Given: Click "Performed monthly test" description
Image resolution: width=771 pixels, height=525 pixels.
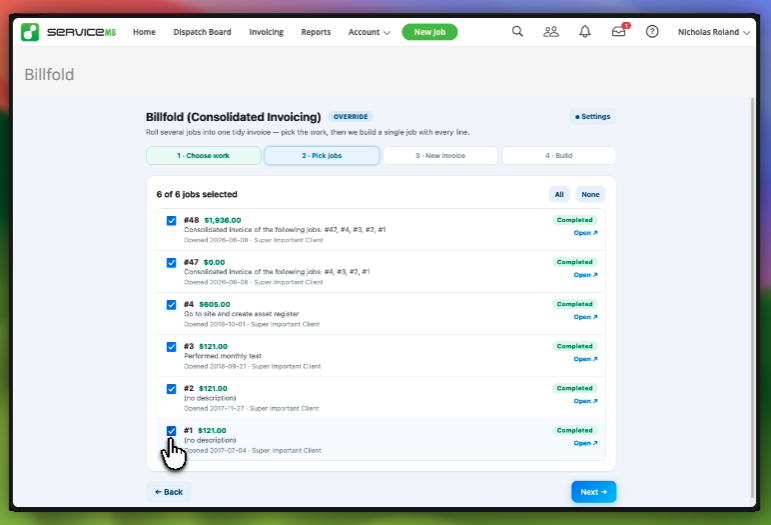Looking at the screenshot, I should (223, 356).
